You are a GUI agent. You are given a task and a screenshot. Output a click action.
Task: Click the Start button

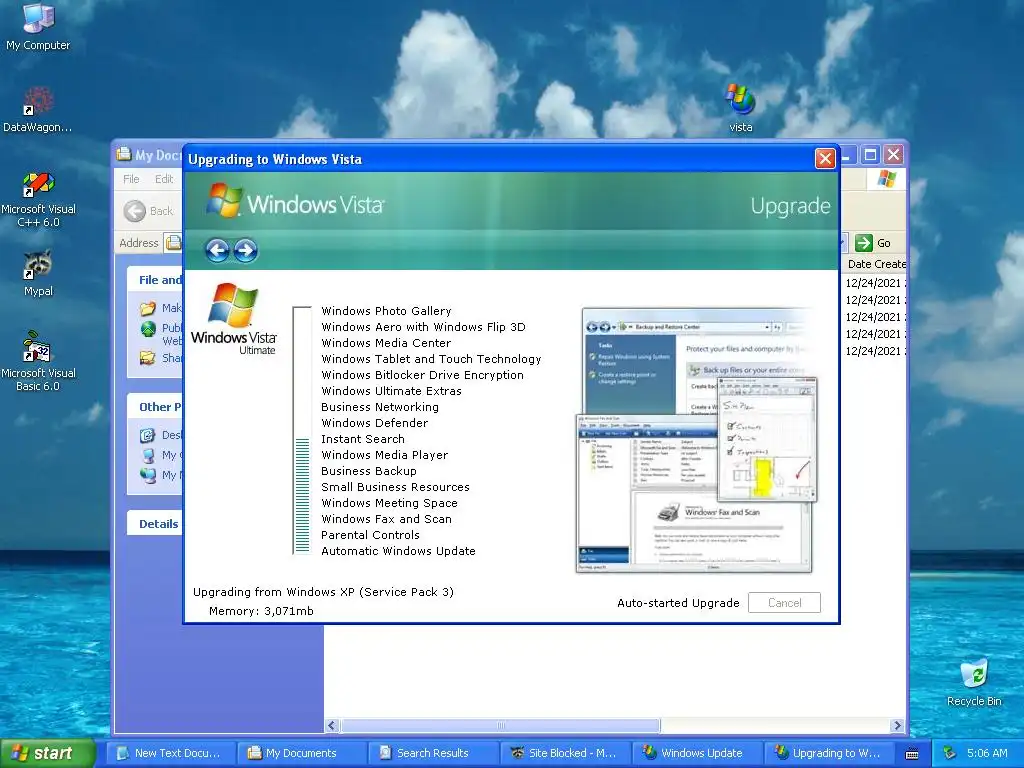pyautogui.click(x=47, y=753)
